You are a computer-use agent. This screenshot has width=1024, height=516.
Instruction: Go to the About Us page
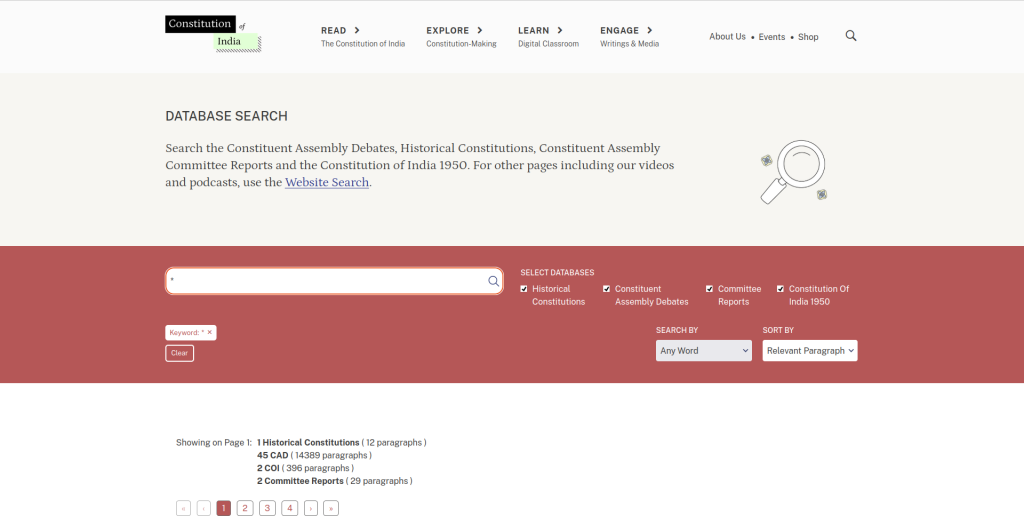pyautogui.click(x=728, y=37)
